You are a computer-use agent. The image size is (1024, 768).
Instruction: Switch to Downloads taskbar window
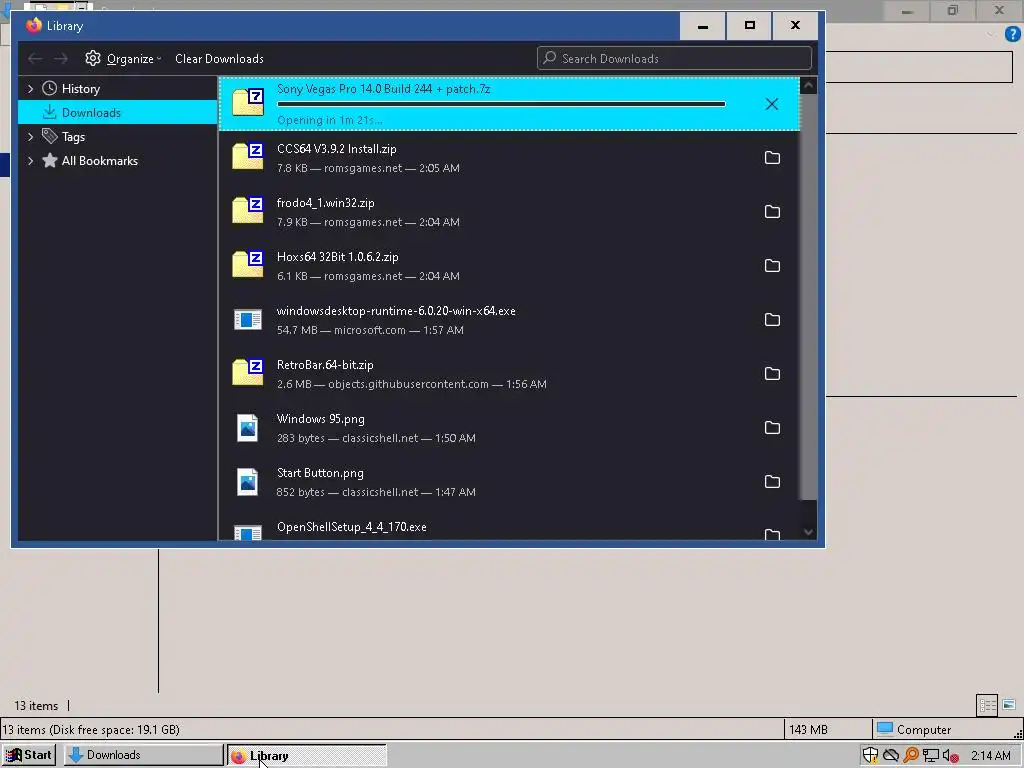click(x=143, y=755)
